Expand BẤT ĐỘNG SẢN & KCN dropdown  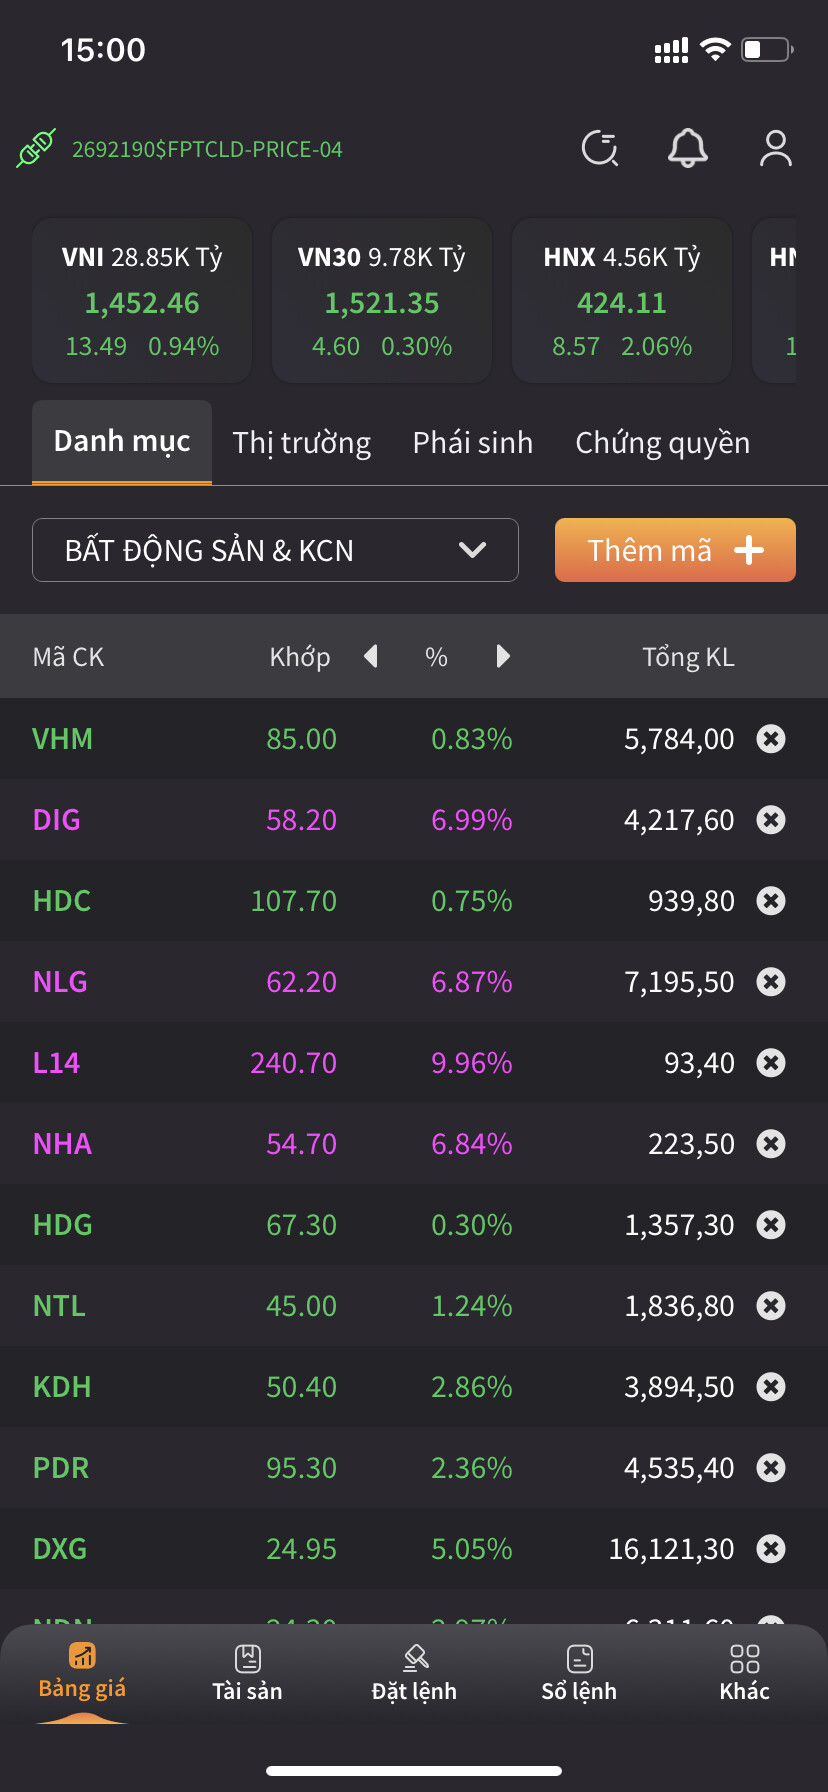pos(275,550)
